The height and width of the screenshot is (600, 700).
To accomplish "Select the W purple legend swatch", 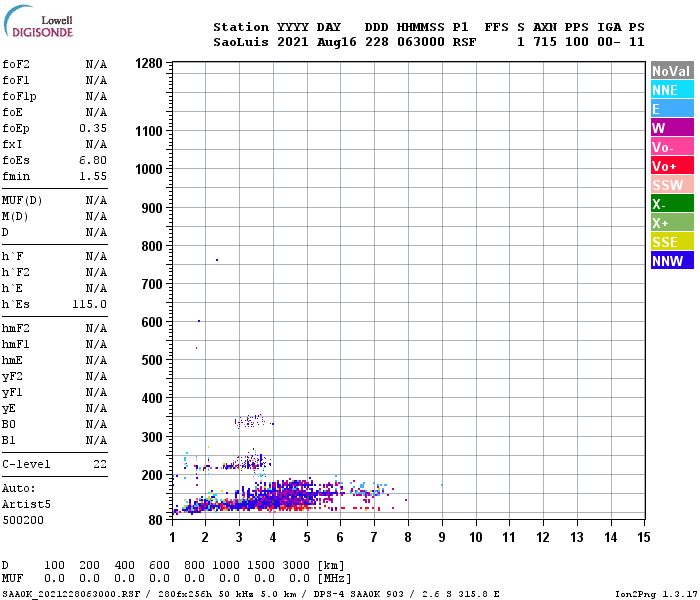I will click(672, 128).
